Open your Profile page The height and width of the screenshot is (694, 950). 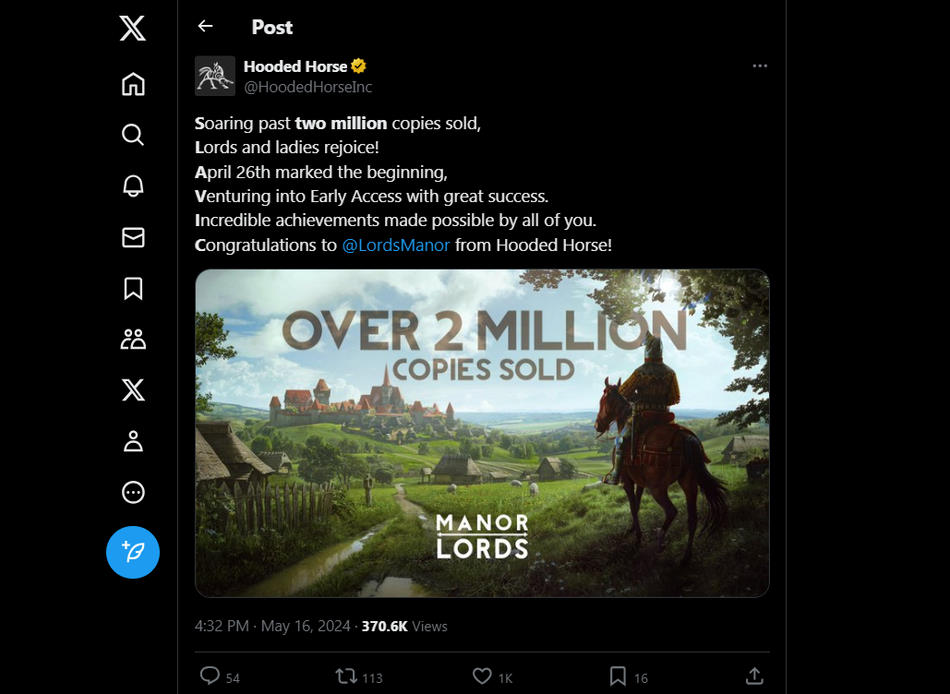point(132,441)
